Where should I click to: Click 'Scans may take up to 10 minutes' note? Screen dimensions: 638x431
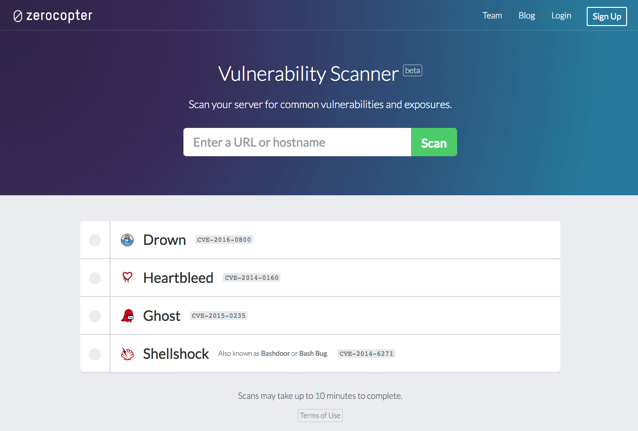[x=320, y=396]
